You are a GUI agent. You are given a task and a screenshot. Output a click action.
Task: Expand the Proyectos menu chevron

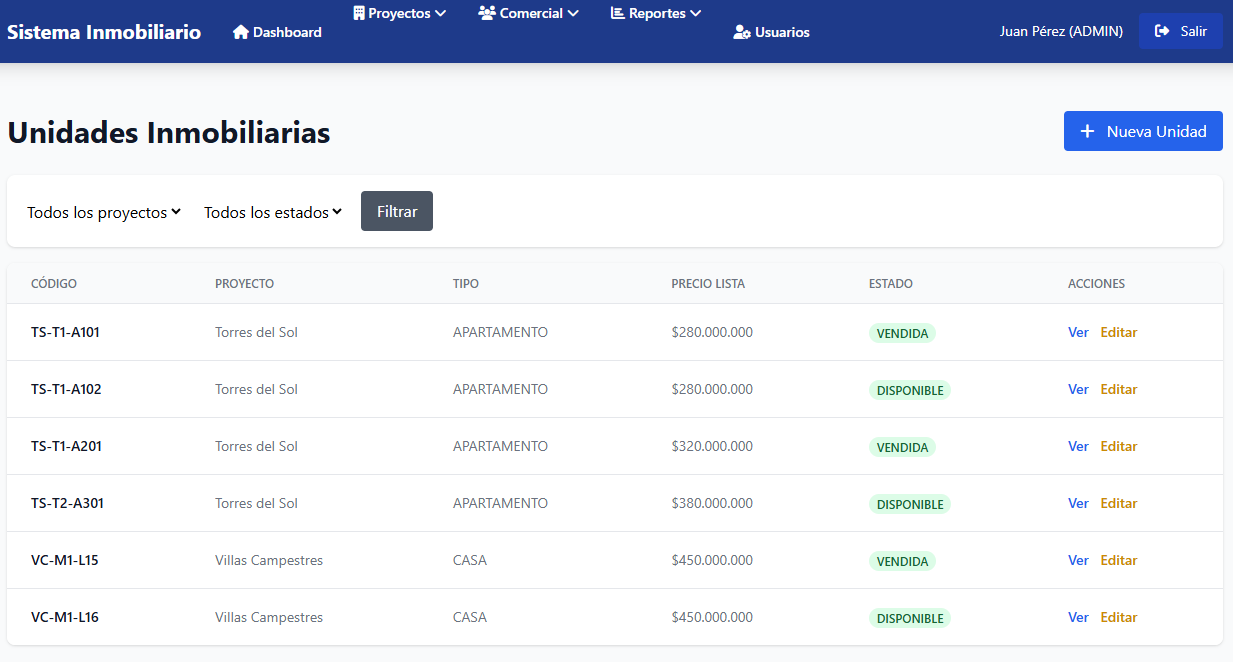coord(440,13)
